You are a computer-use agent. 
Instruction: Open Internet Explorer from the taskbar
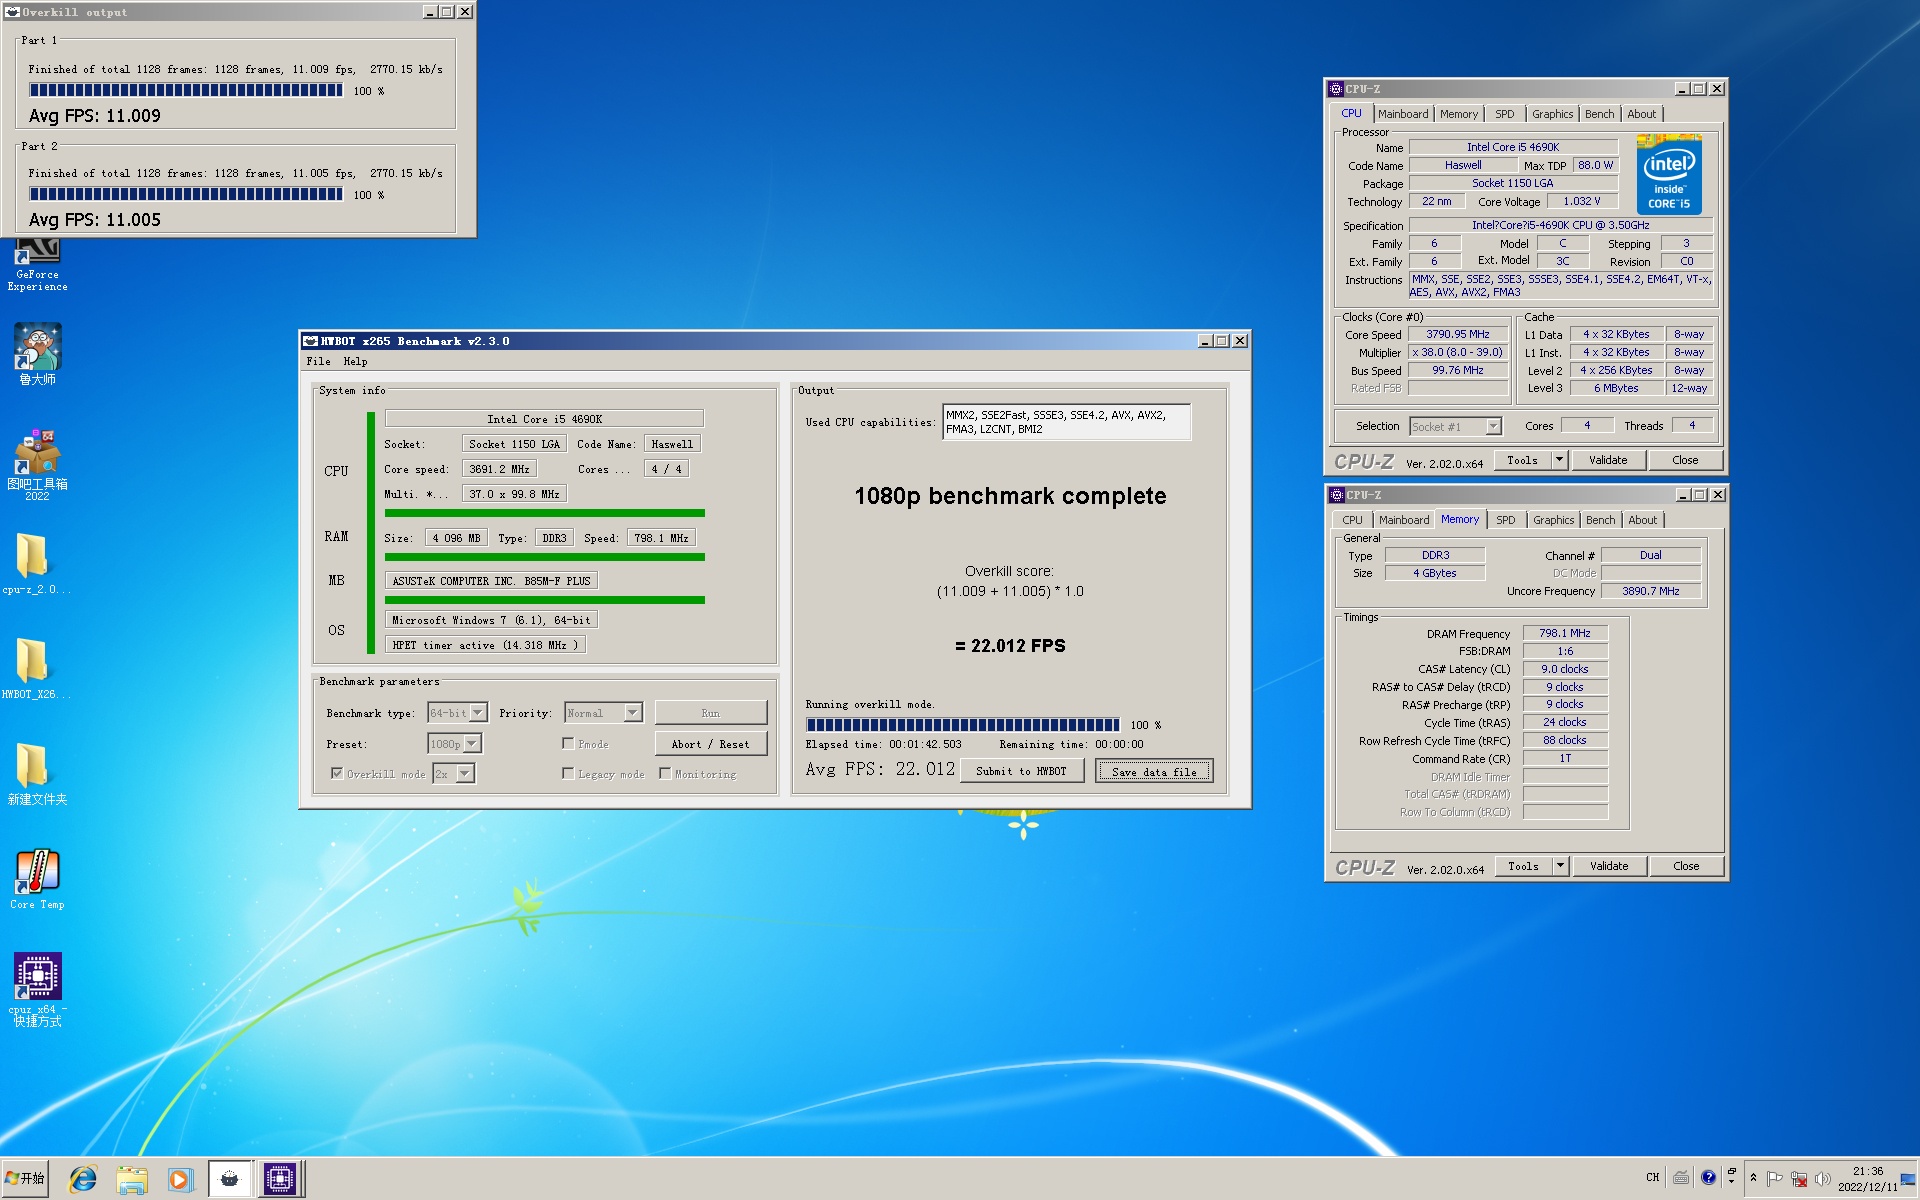click(83, 1179)
